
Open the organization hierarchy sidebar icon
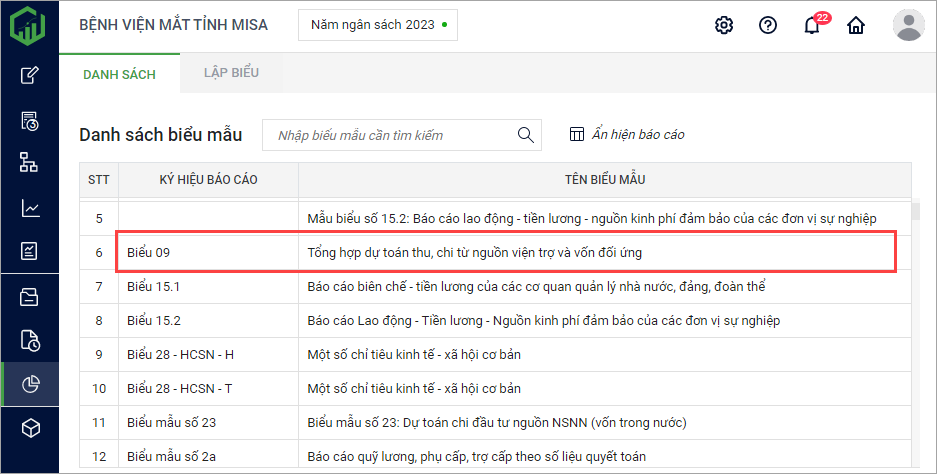[30, 163]
